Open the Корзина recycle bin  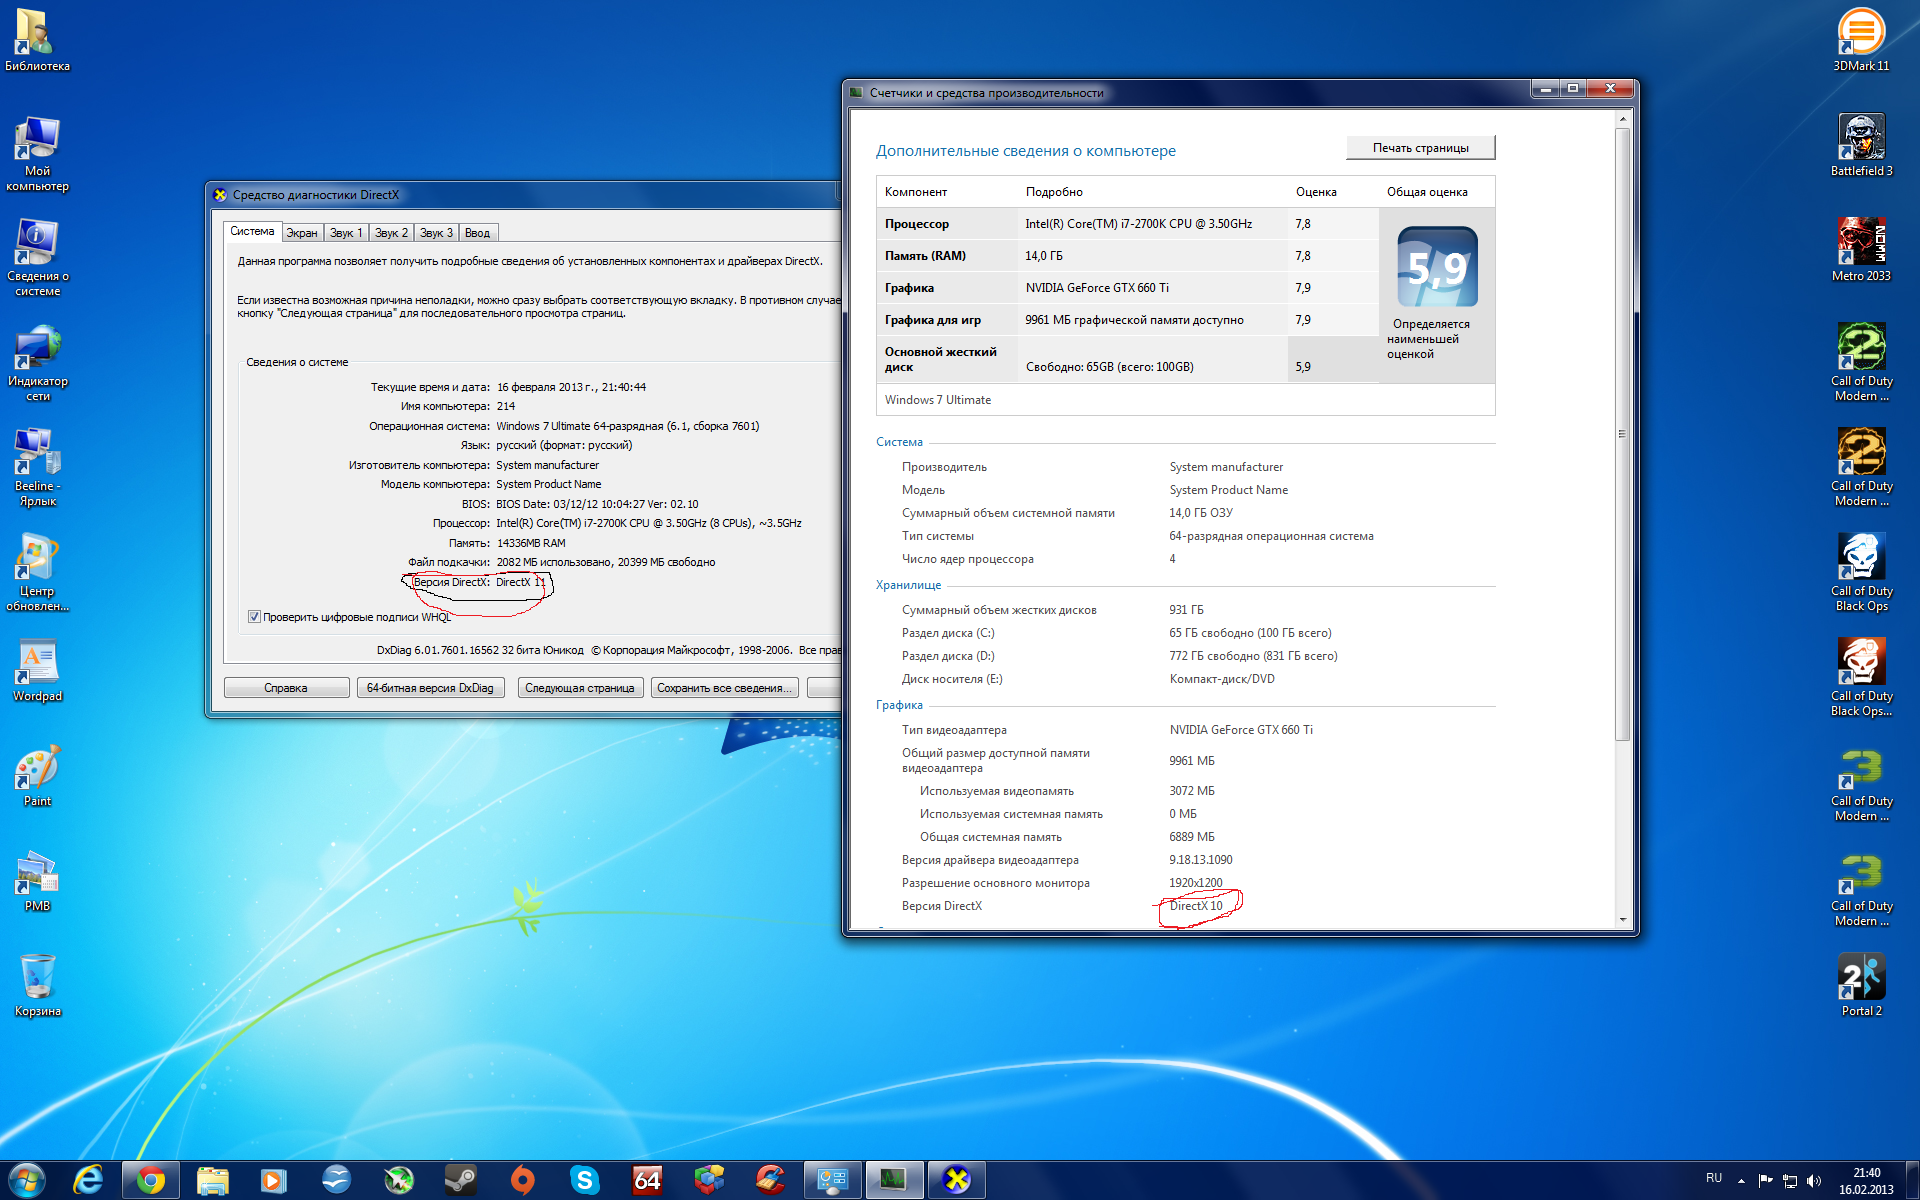click(37, 985)
